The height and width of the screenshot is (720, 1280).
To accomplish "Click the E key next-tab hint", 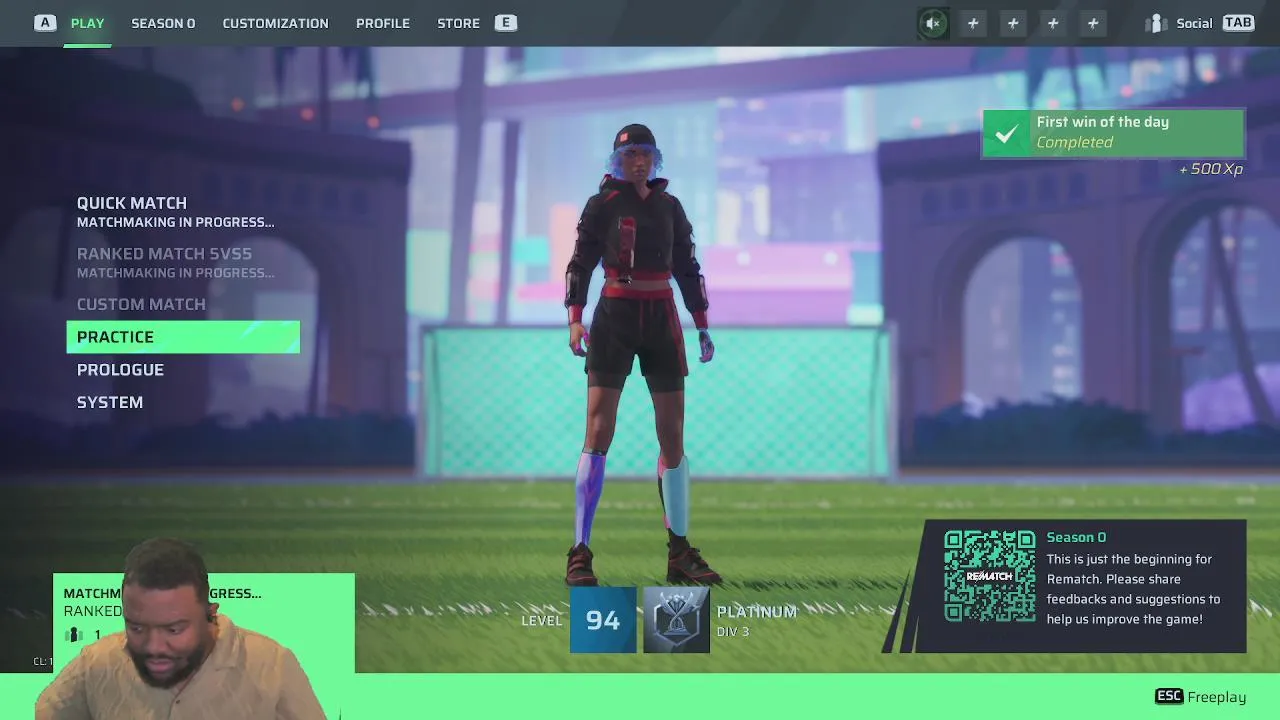I will coord(506,23).
